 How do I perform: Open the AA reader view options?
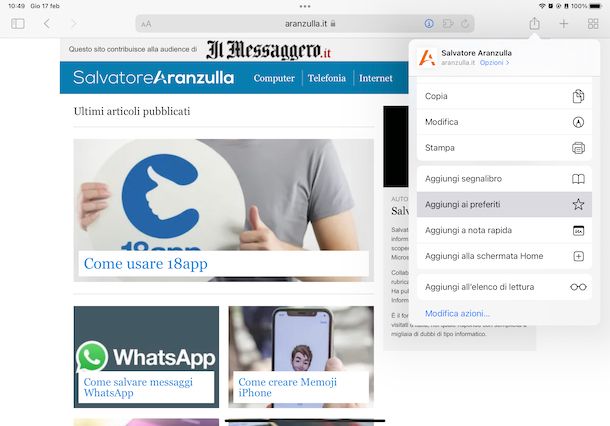146,24
